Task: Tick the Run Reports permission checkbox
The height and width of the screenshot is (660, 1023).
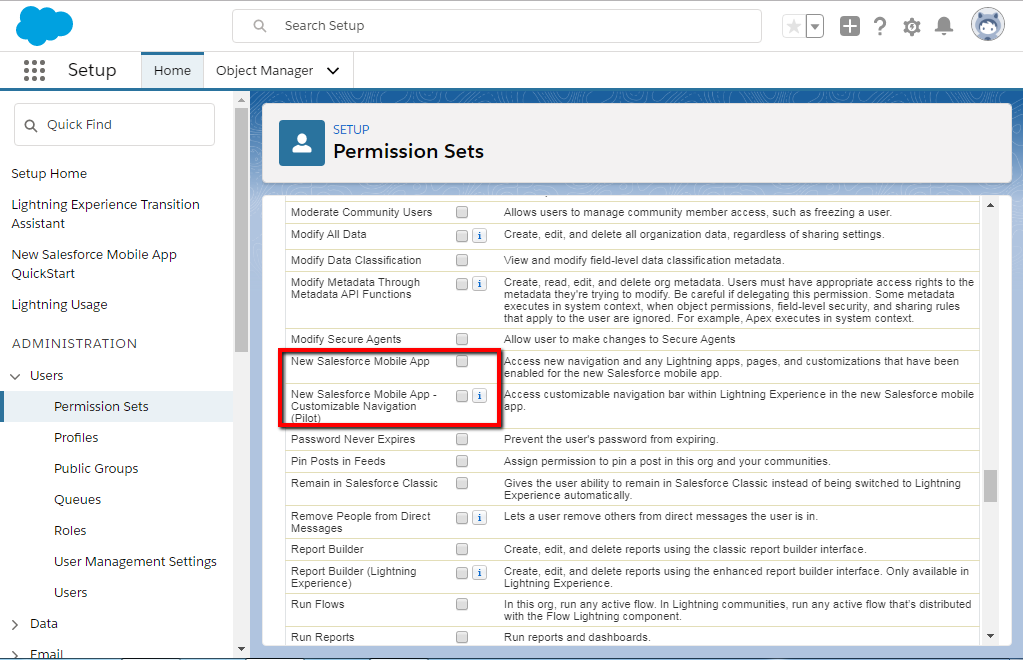Action: (462, 637)
